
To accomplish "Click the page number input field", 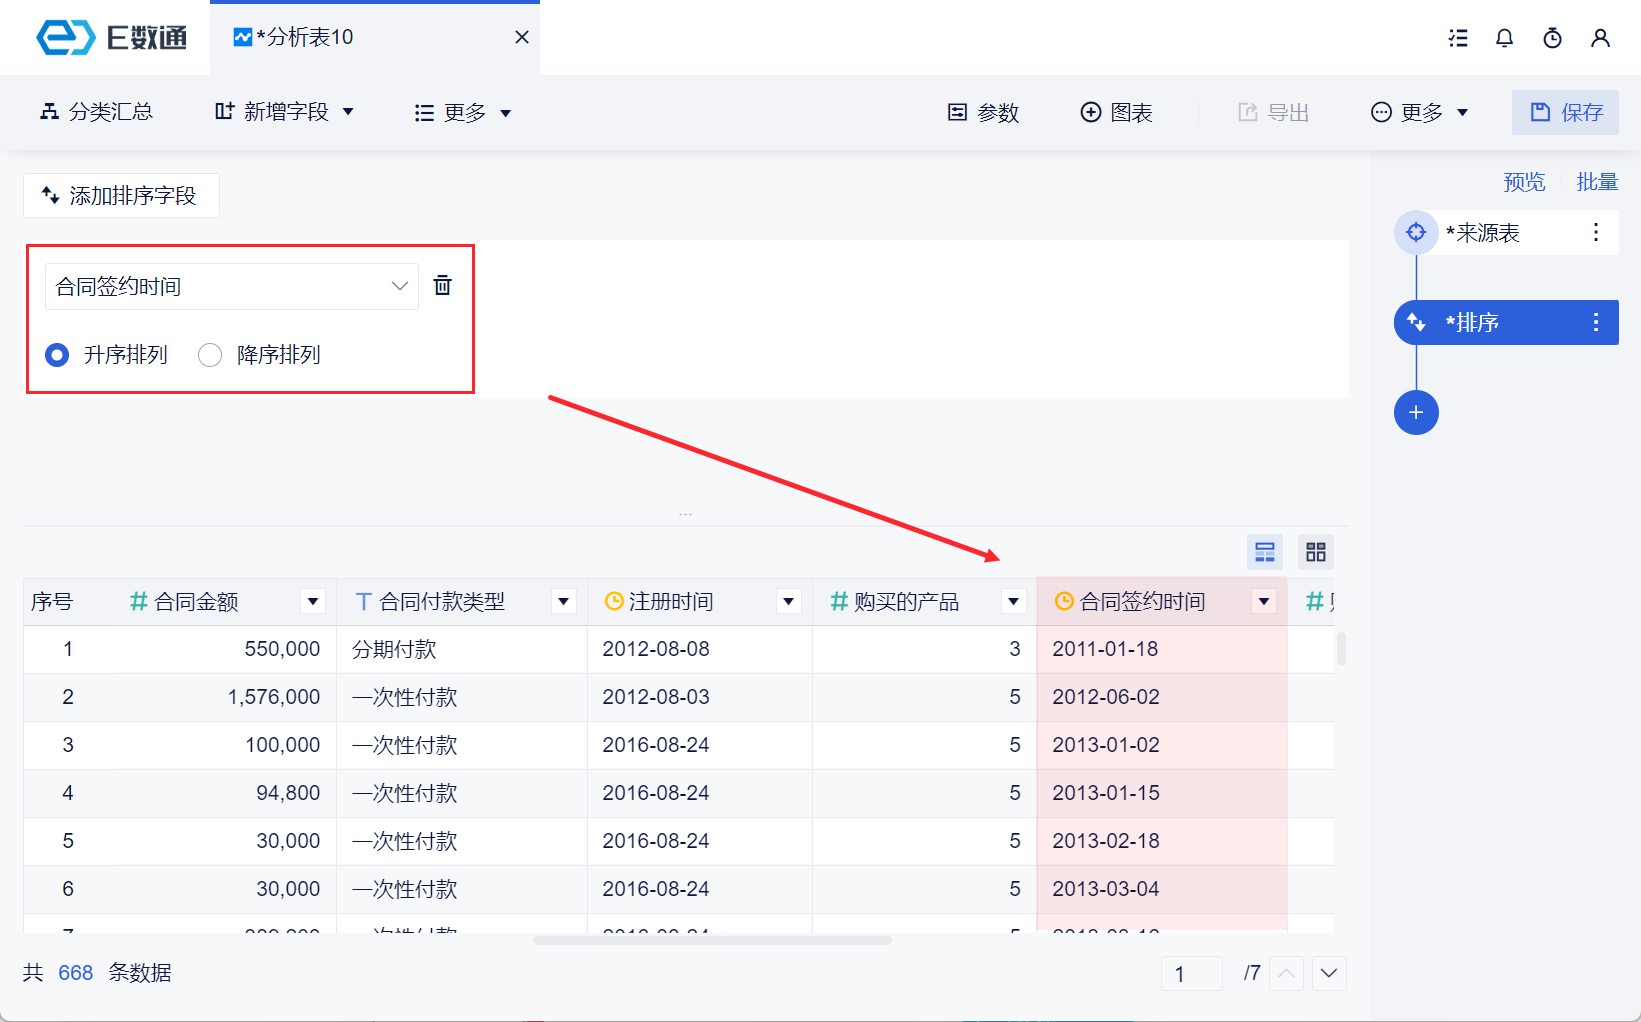I will tap(1192, 973).
